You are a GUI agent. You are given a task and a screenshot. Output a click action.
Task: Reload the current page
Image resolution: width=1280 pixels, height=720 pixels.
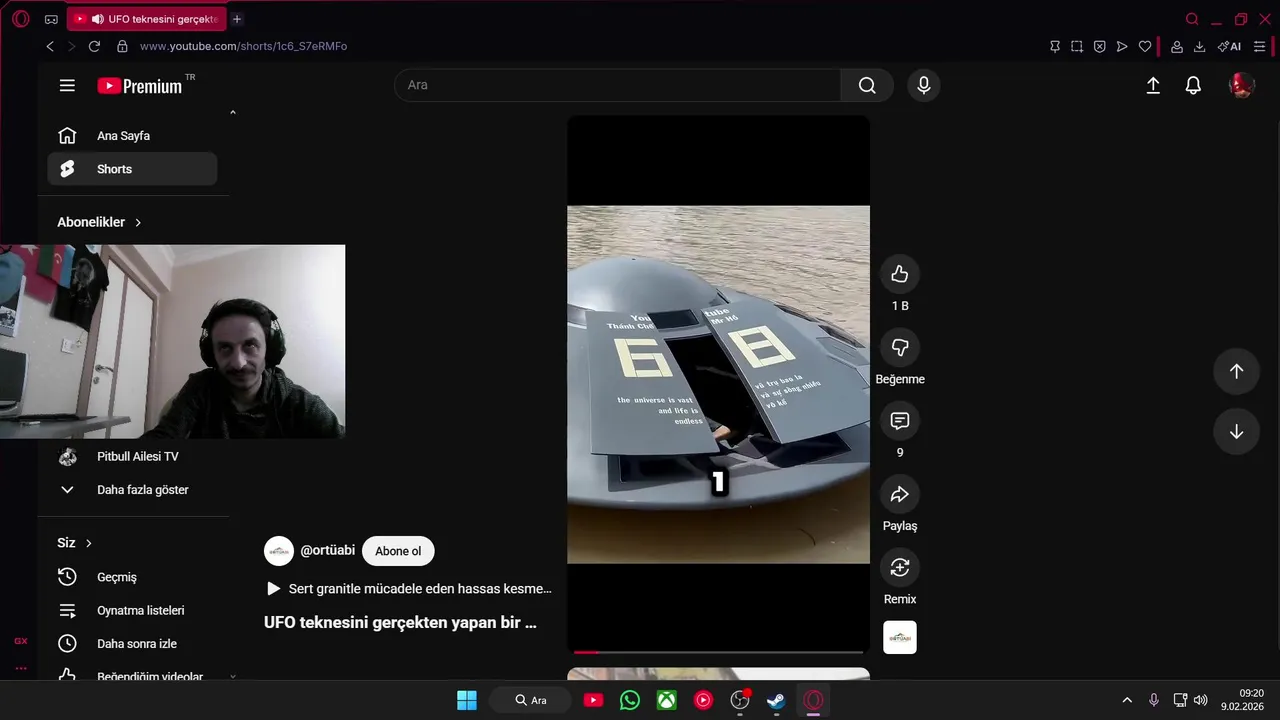pos(94,46)
